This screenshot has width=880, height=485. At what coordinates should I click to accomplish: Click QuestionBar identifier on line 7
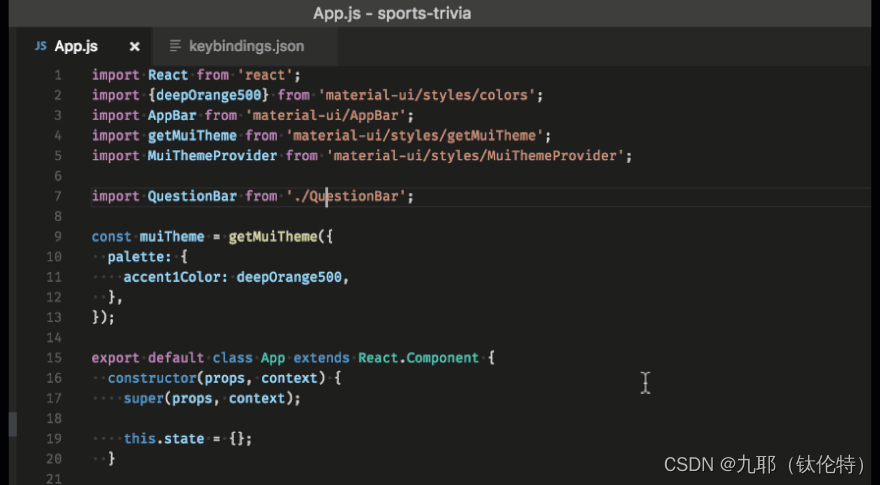click(x=192, y=196)
